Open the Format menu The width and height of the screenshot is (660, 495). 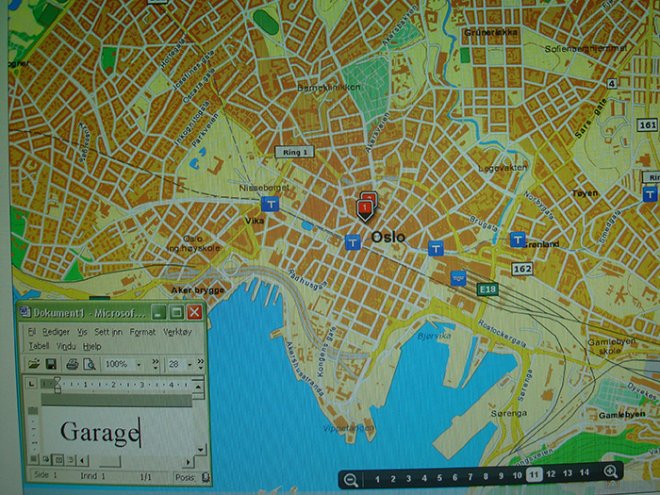pos(142,330)
